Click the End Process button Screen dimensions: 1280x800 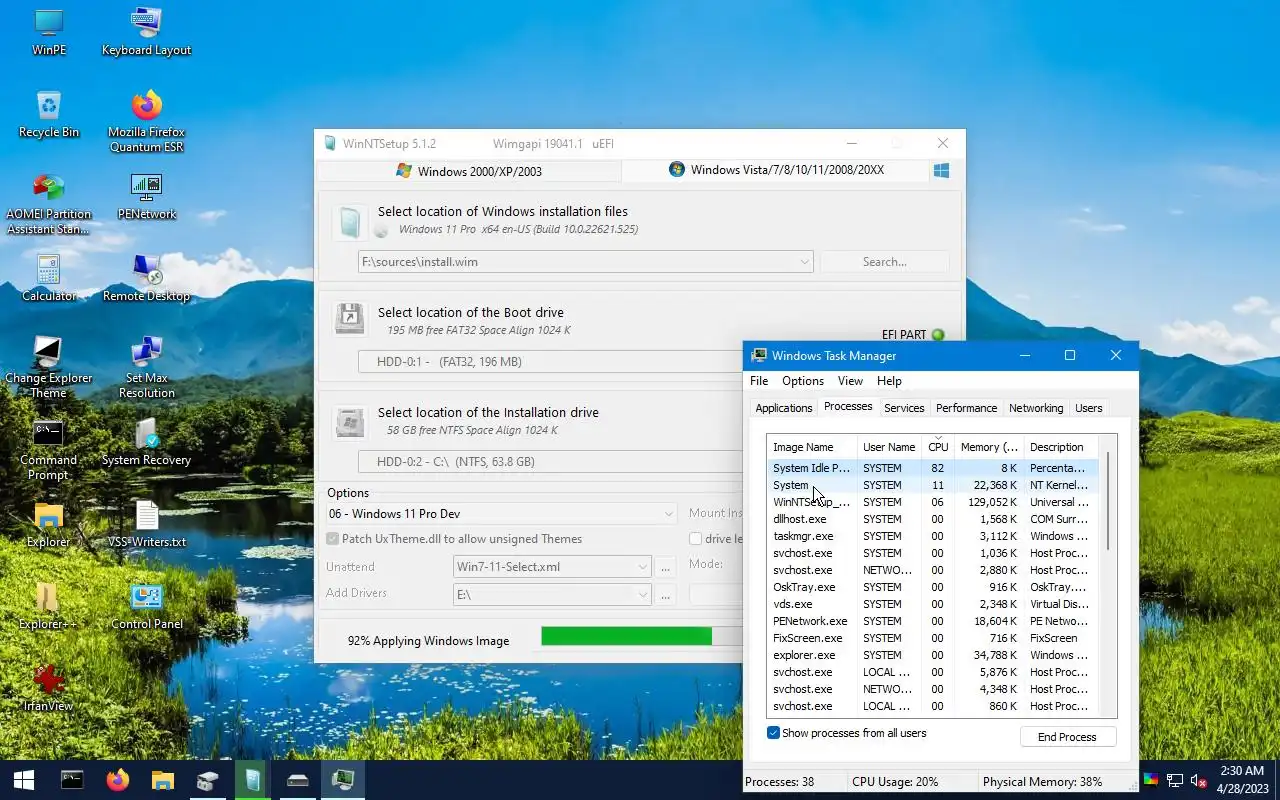coord(1067,737)
